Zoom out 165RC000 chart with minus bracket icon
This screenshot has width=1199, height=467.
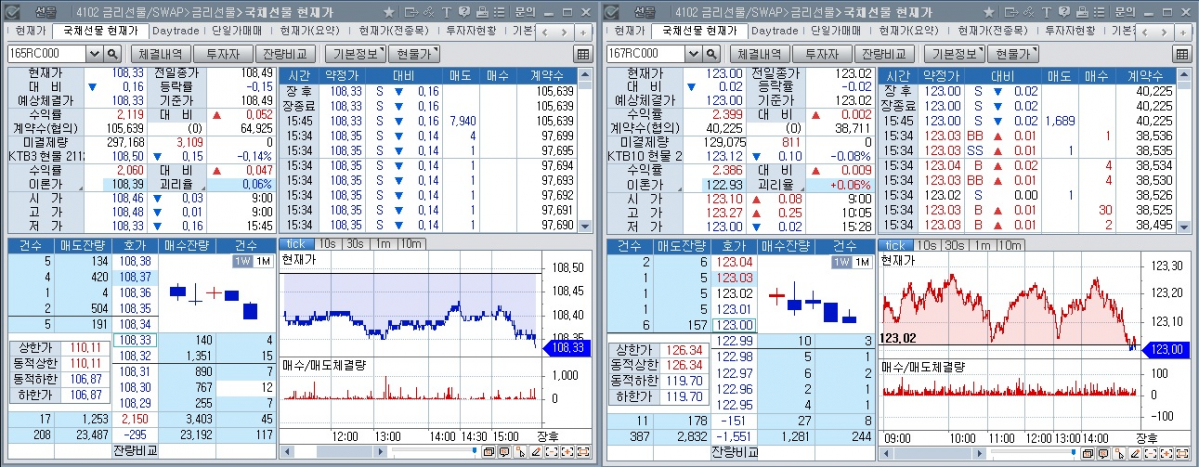point(551,452)
